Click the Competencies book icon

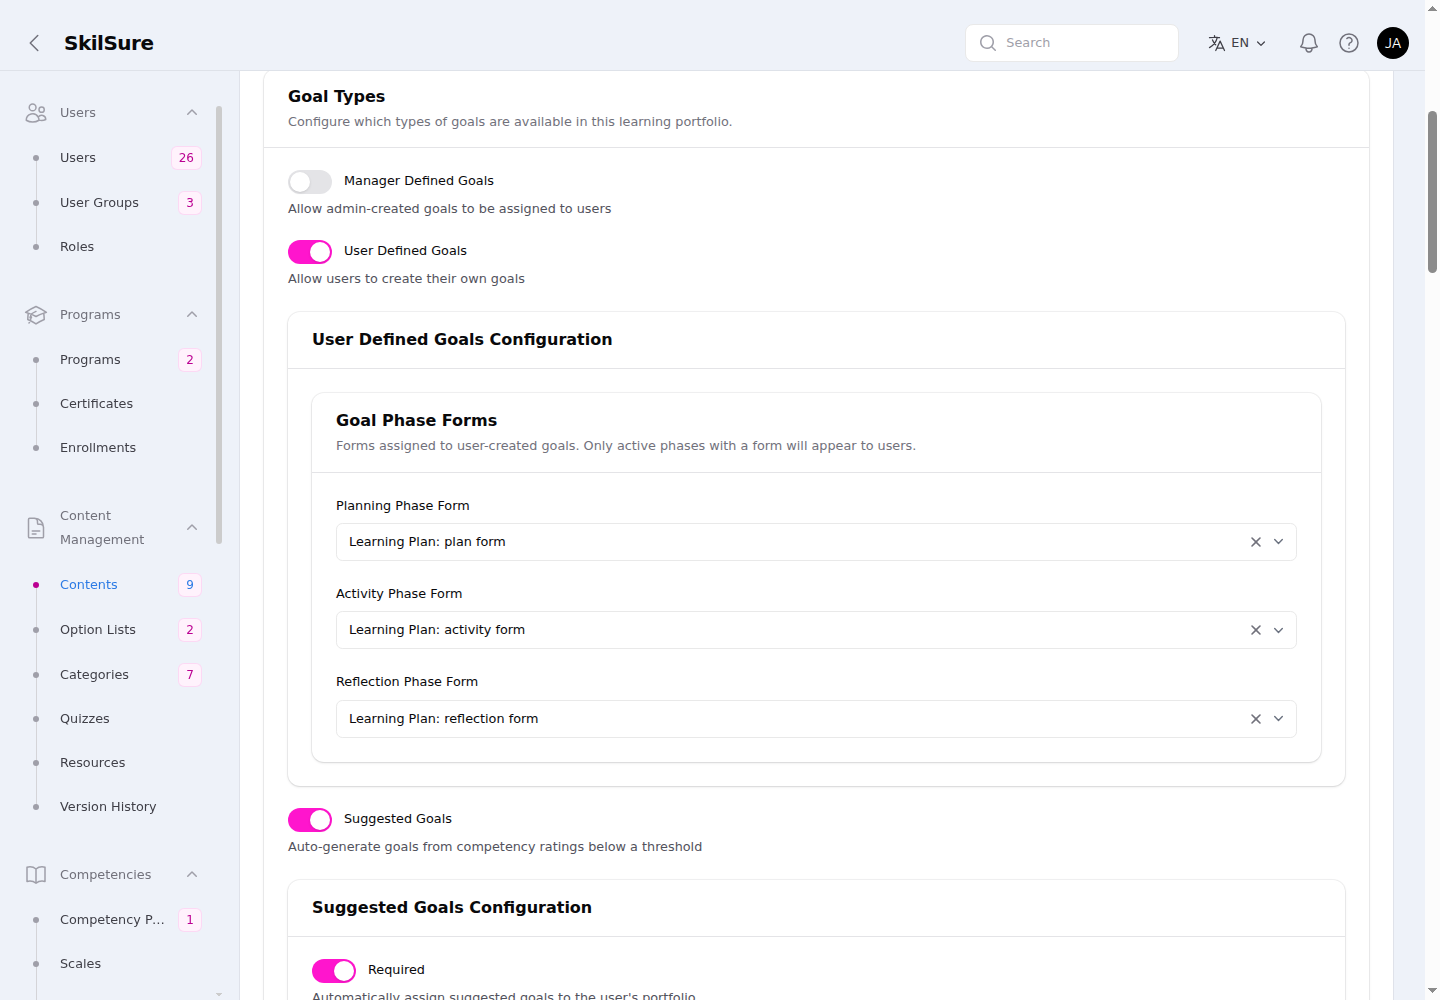tap(36, 875)
